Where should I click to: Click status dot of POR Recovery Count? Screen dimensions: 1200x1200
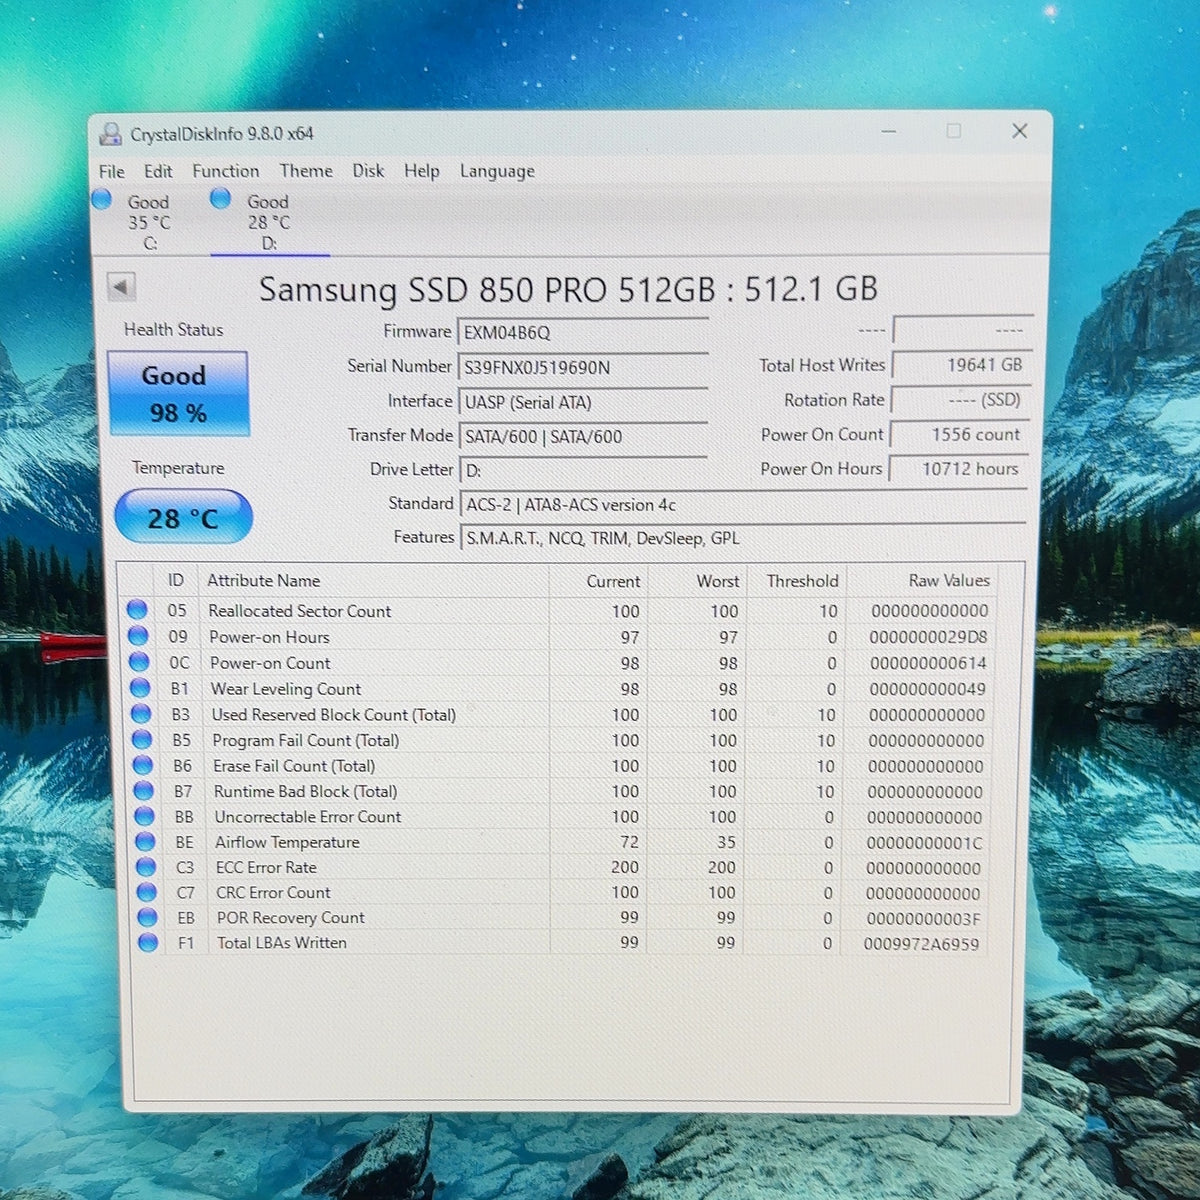pos(148,917)
